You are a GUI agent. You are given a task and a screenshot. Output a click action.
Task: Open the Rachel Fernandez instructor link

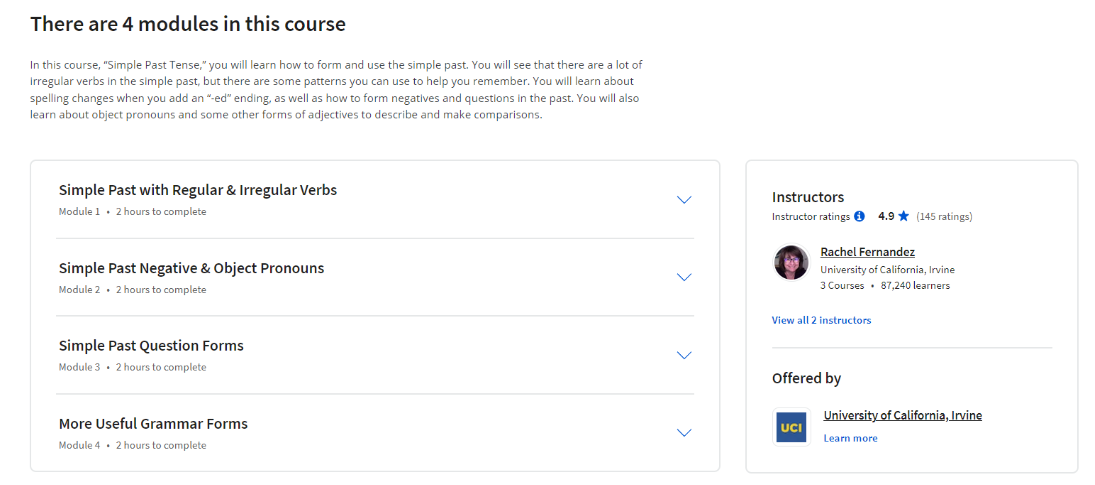pos(867,252)
